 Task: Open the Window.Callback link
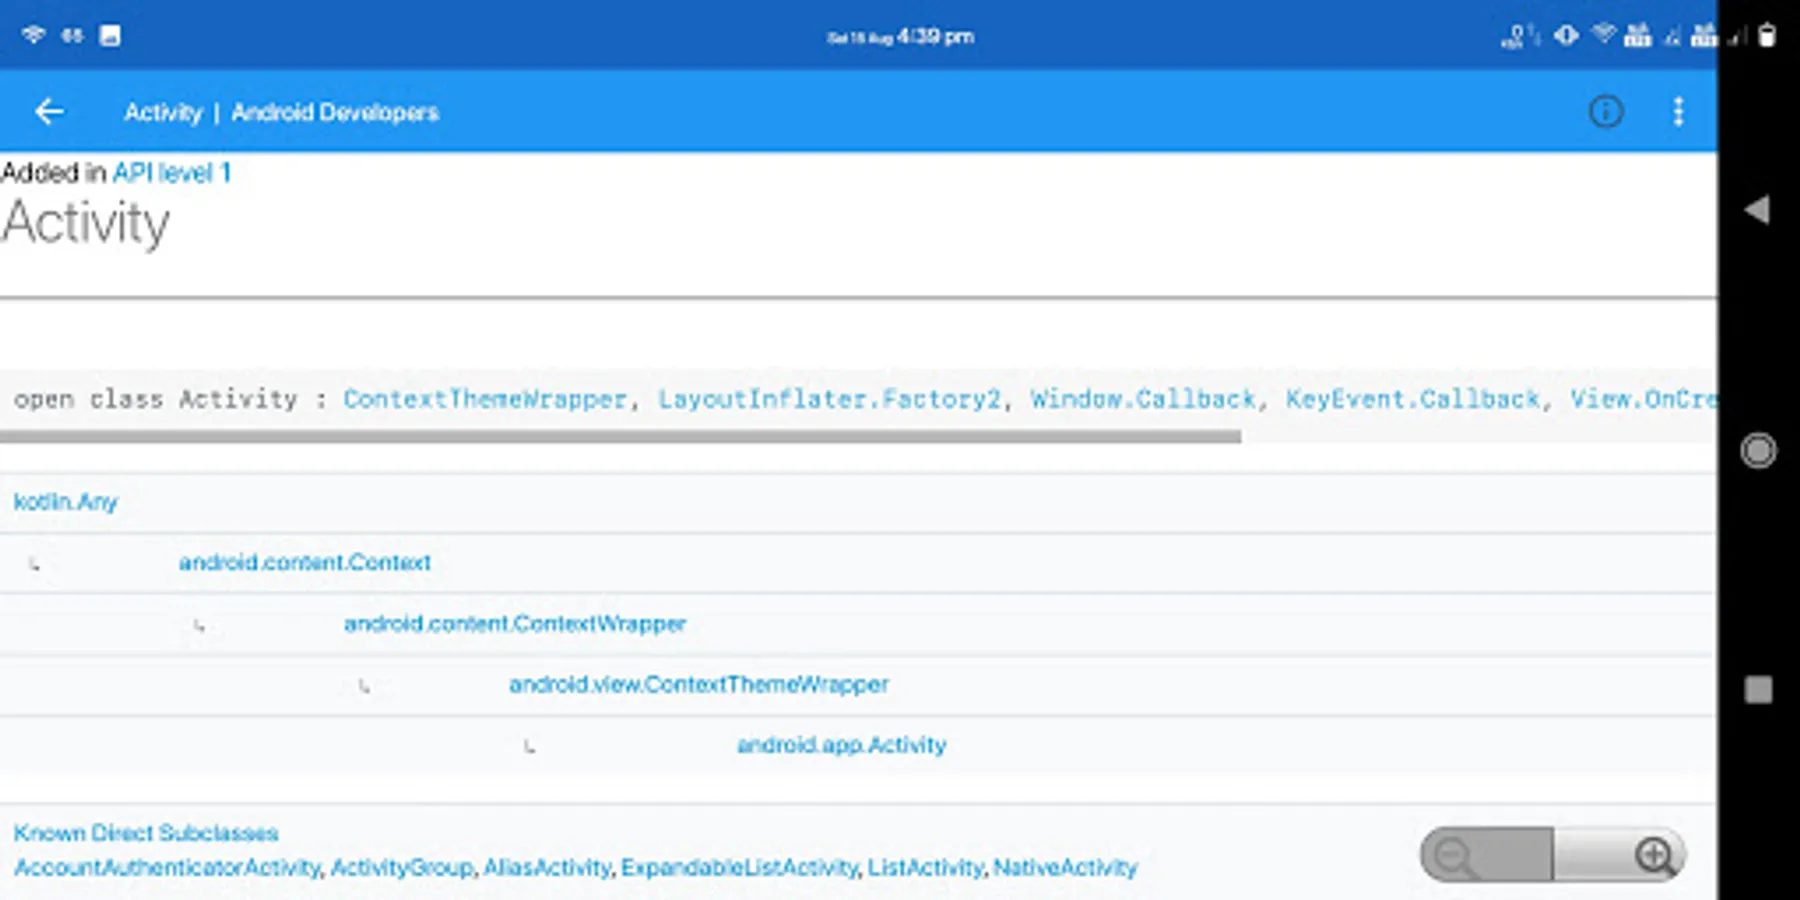pos(1143,399)
